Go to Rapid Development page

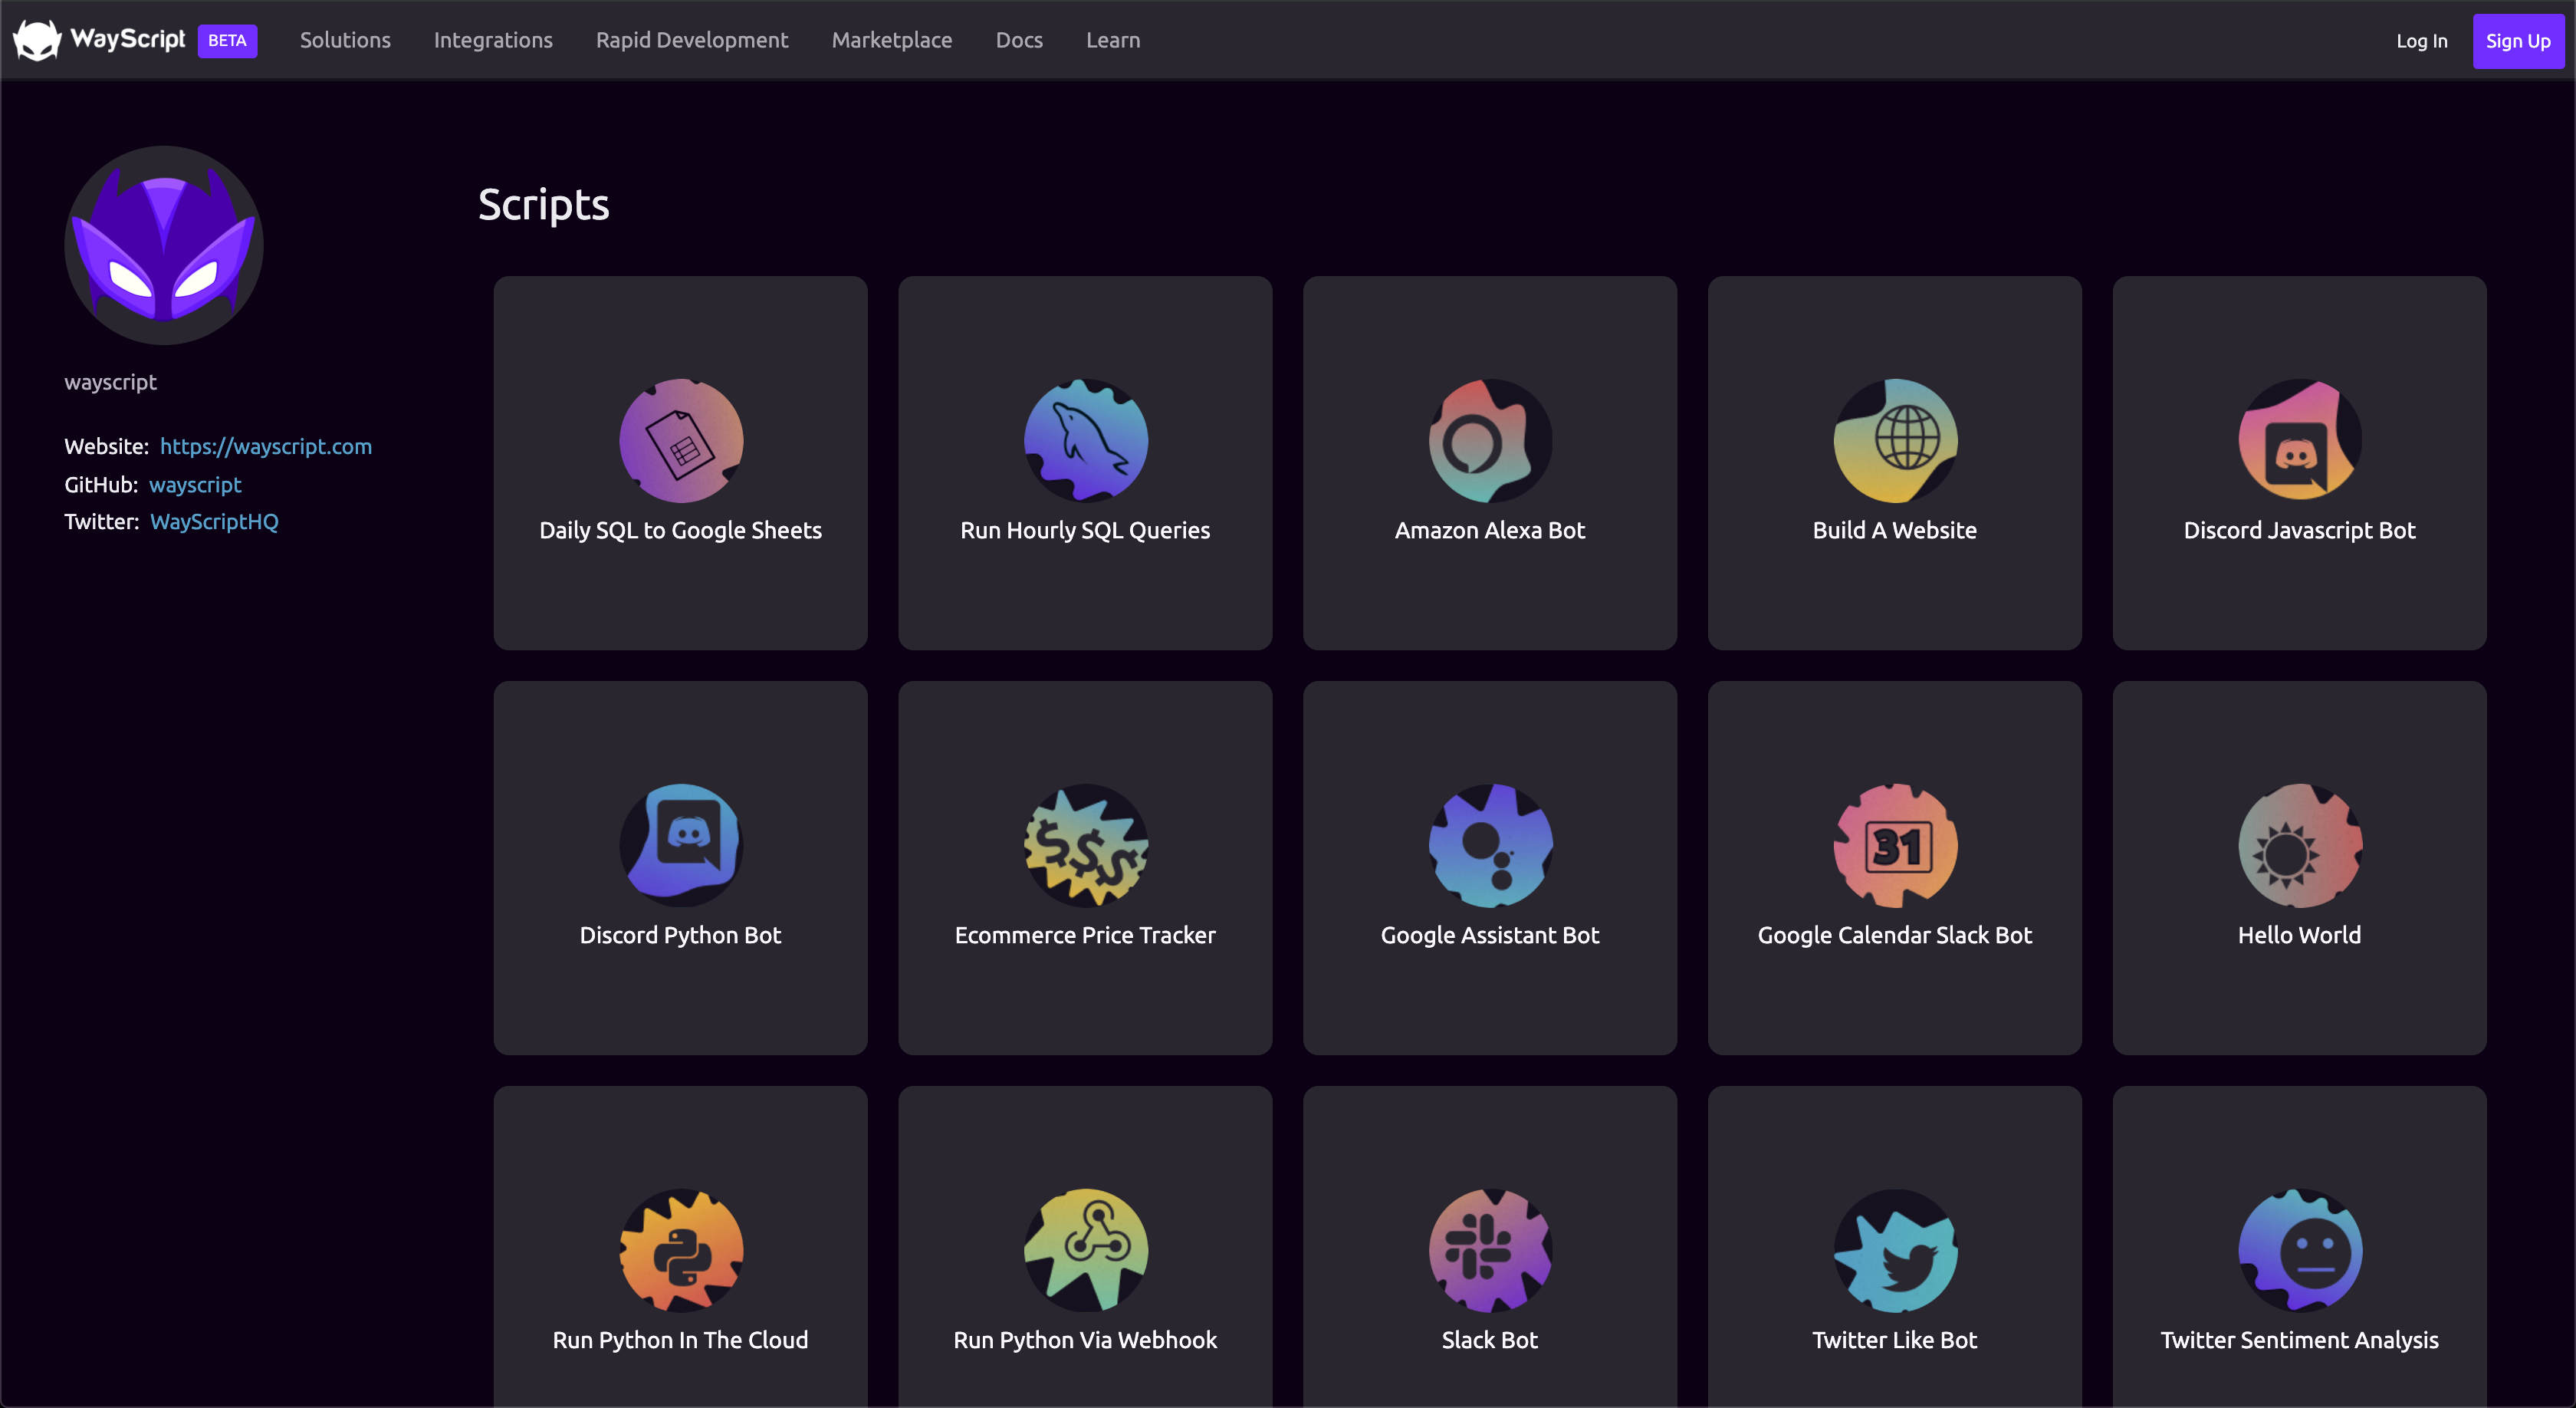point(692,40)
